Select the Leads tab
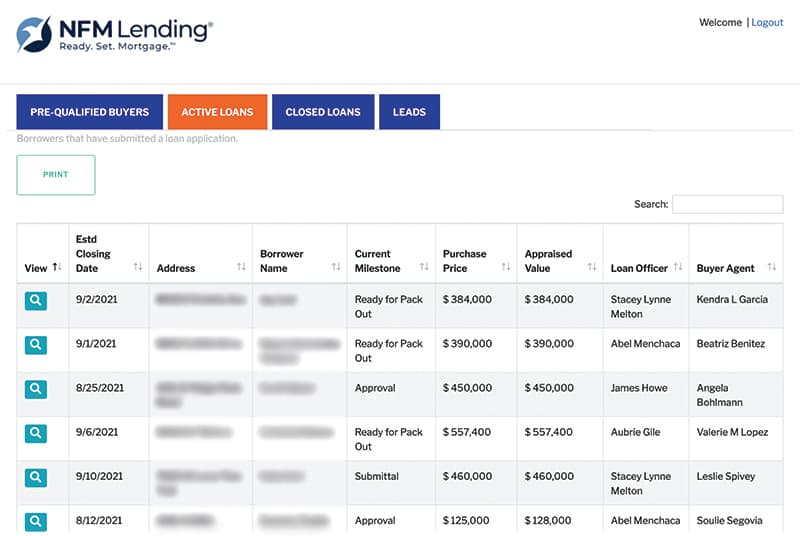The width and height of the screenshot is (800, 536). 409,112
